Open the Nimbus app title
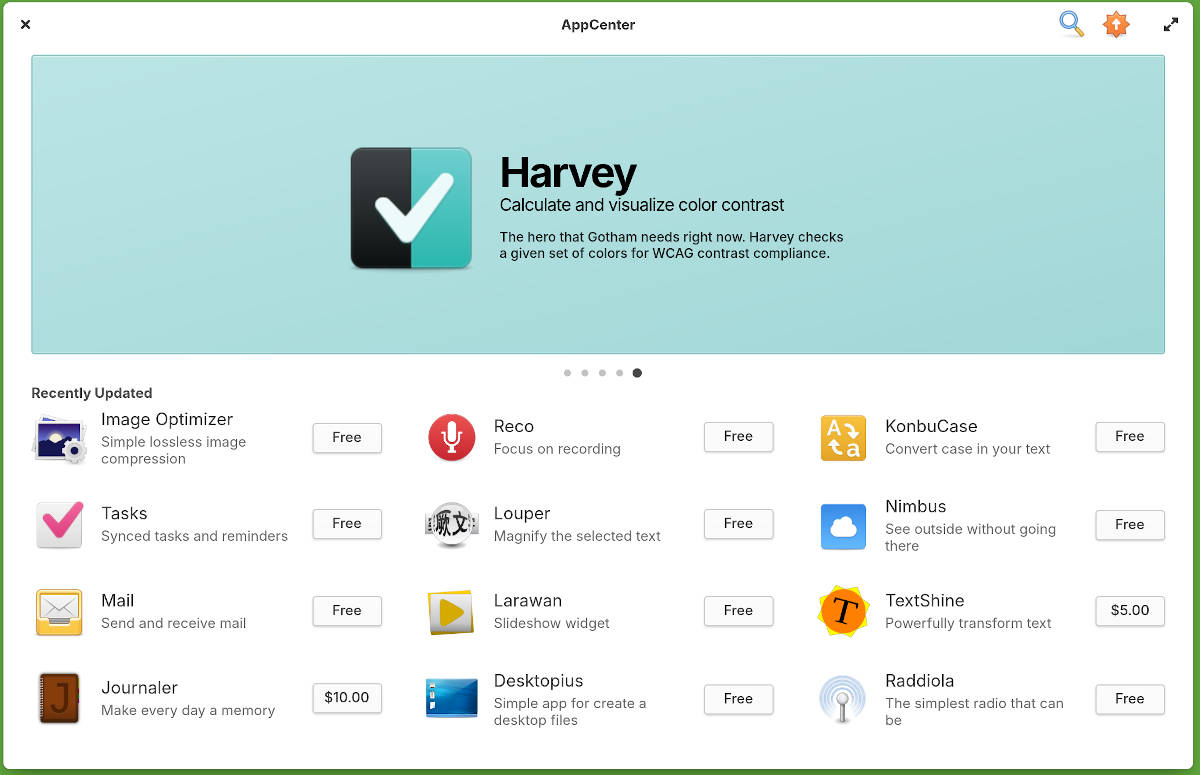Viewport: 1200px width, 775px height. (916, 506)
